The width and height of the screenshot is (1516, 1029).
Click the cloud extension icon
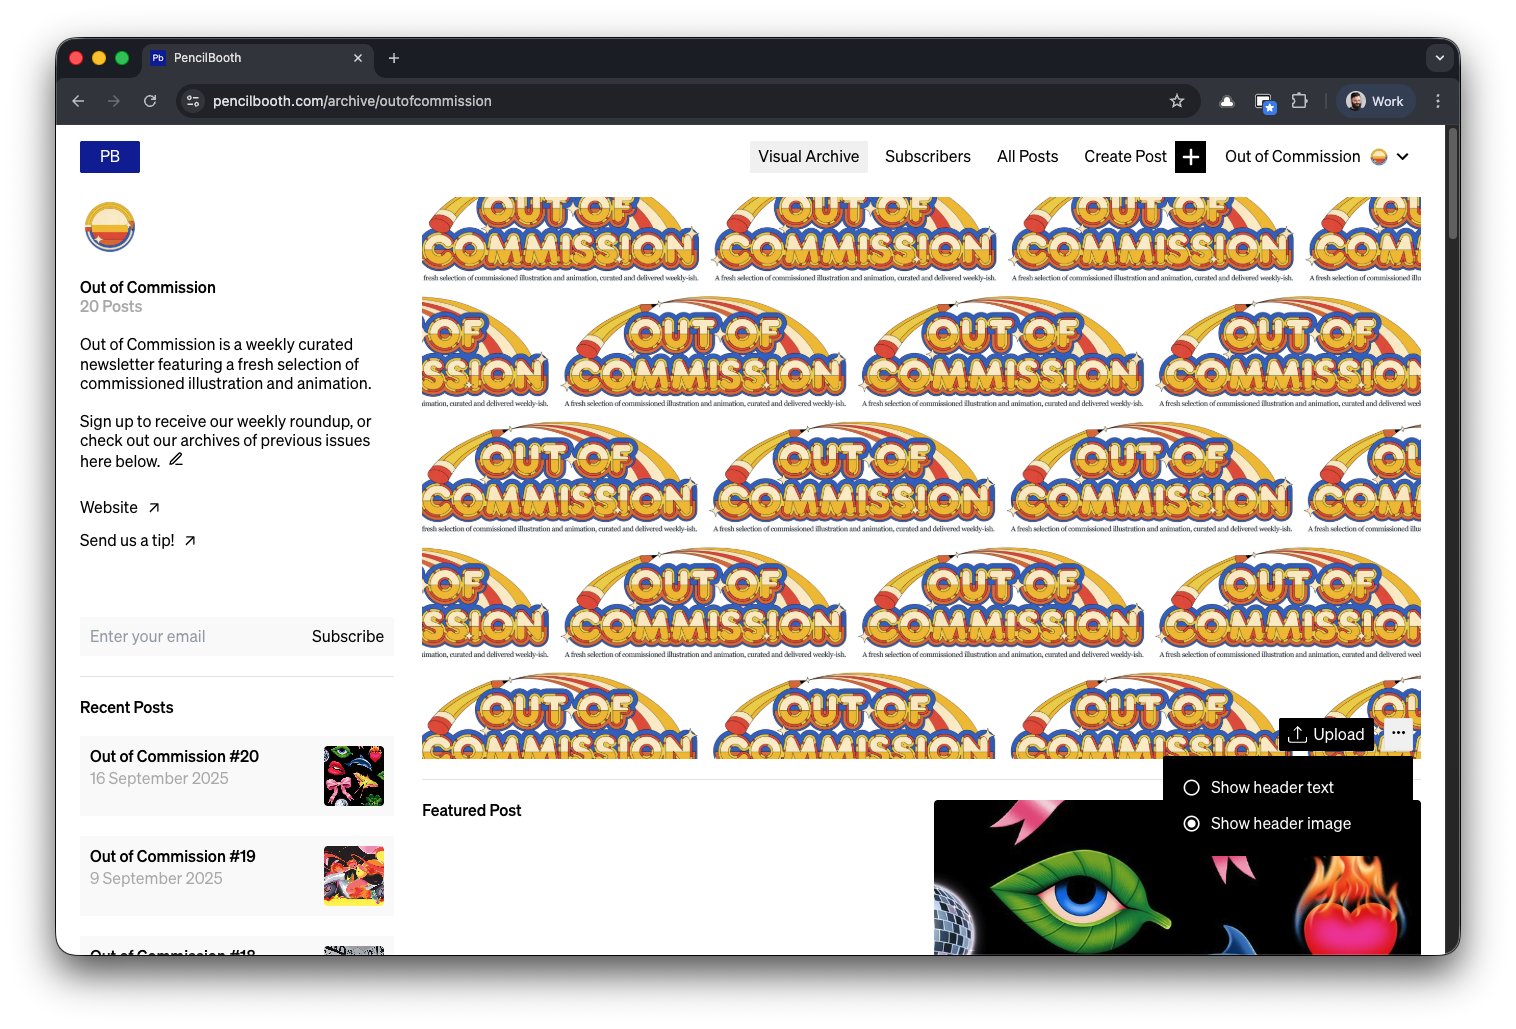point(1227,101)
